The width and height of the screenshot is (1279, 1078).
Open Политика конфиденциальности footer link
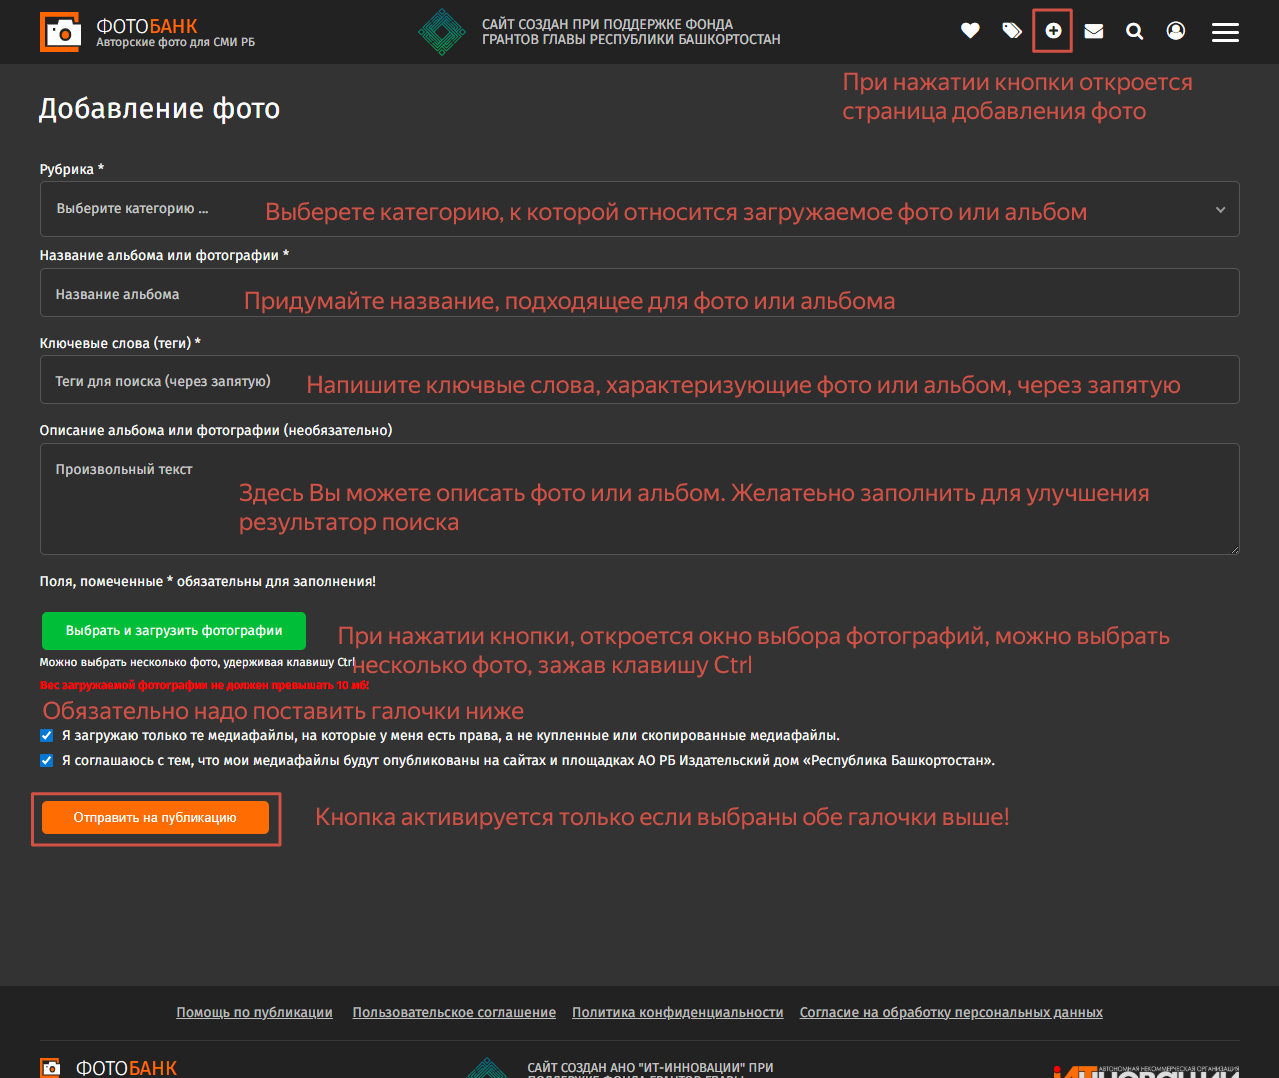(x=677, y=1012)
